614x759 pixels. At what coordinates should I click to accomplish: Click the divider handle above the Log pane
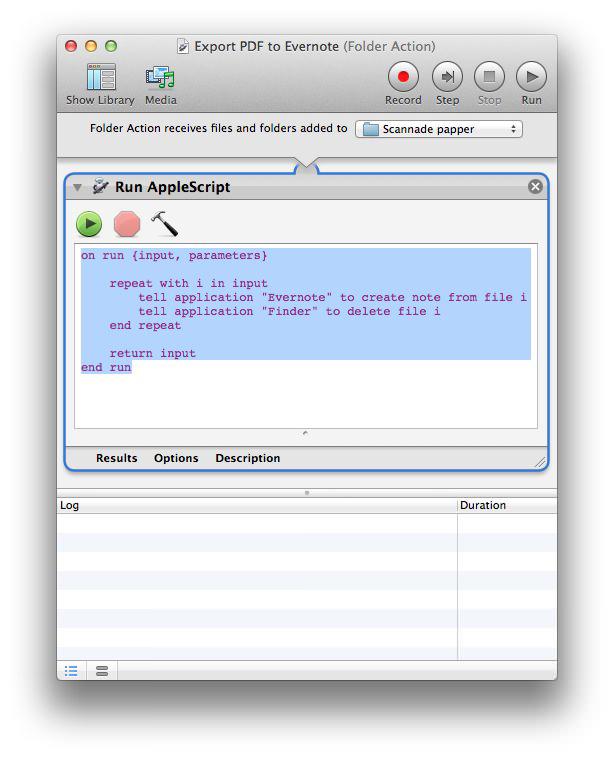click(307, 493)
